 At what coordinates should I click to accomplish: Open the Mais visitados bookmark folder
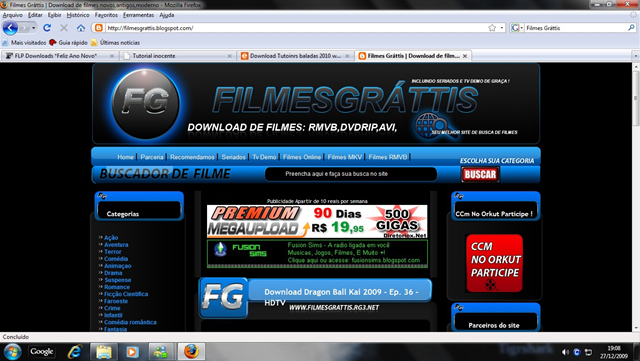[24, 42]
